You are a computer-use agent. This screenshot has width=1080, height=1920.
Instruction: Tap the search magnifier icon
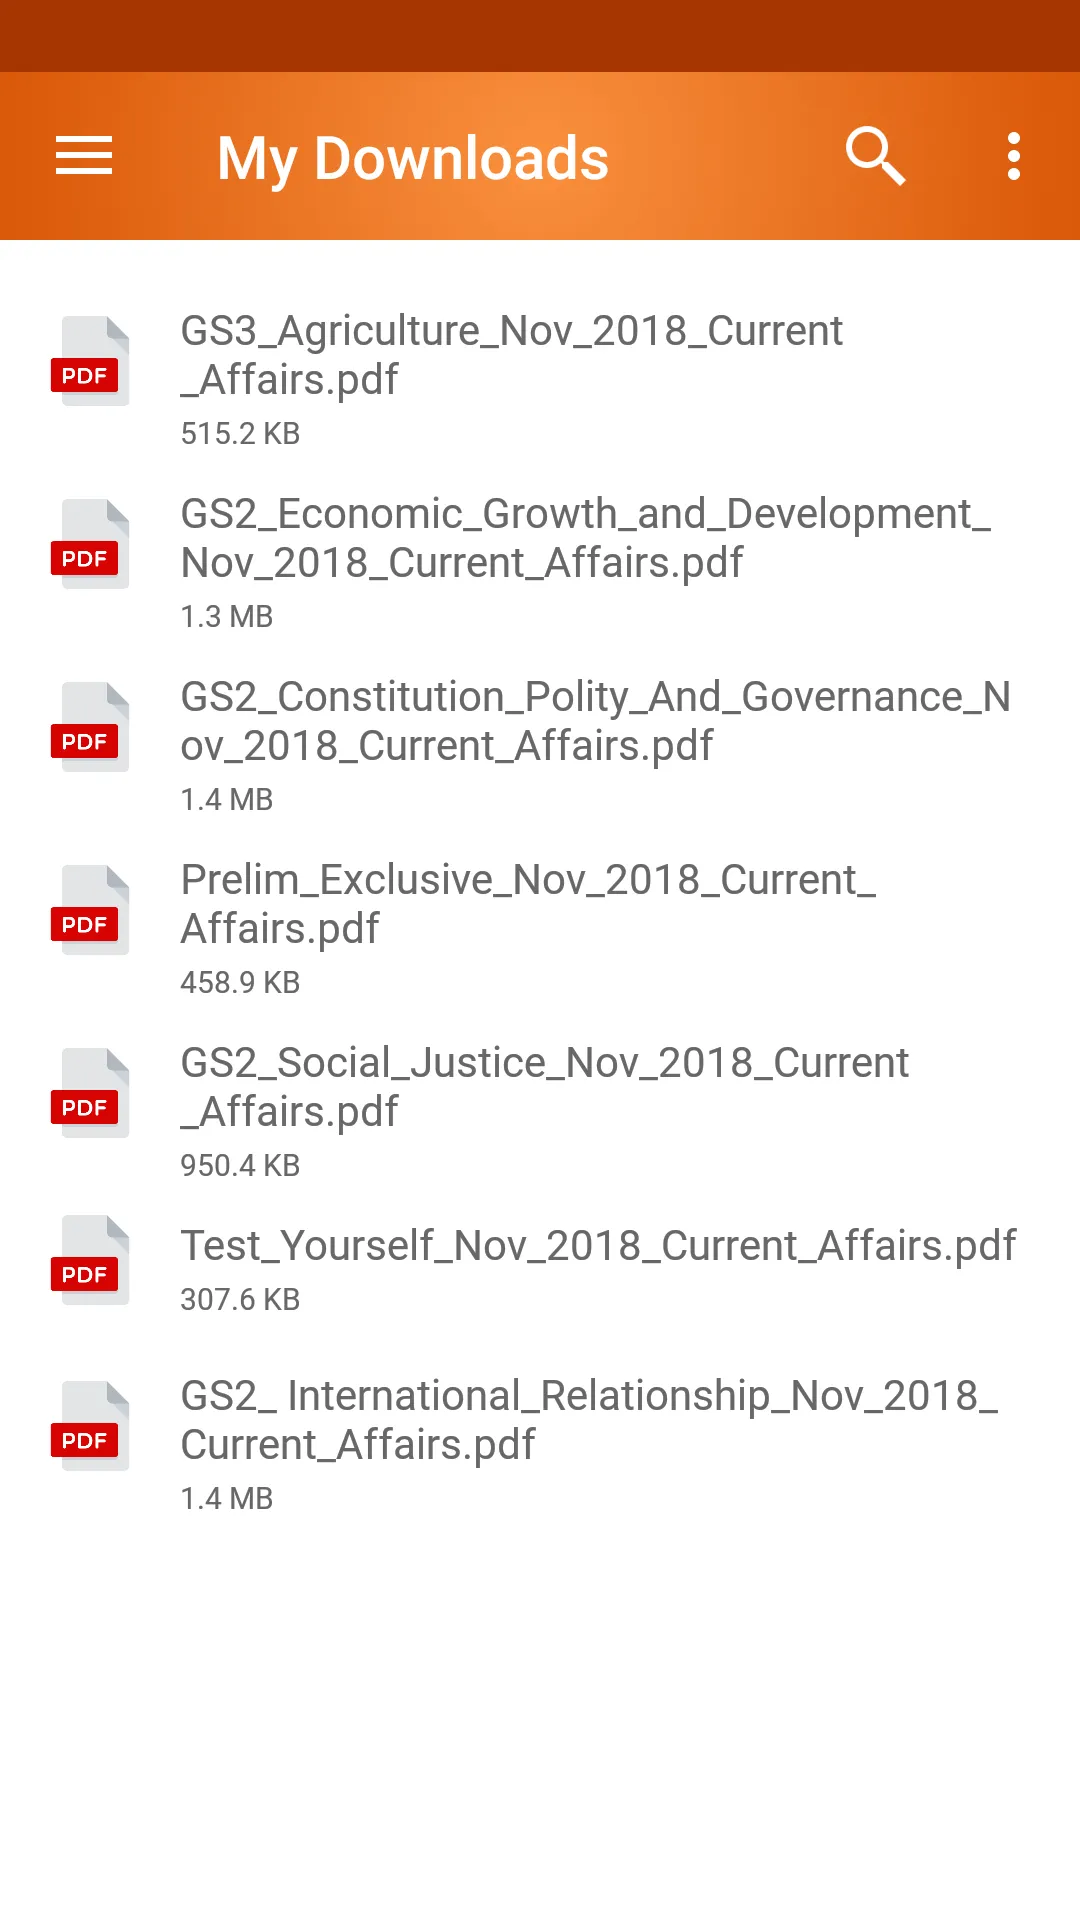pyautogui.click(x=875, y=156)
